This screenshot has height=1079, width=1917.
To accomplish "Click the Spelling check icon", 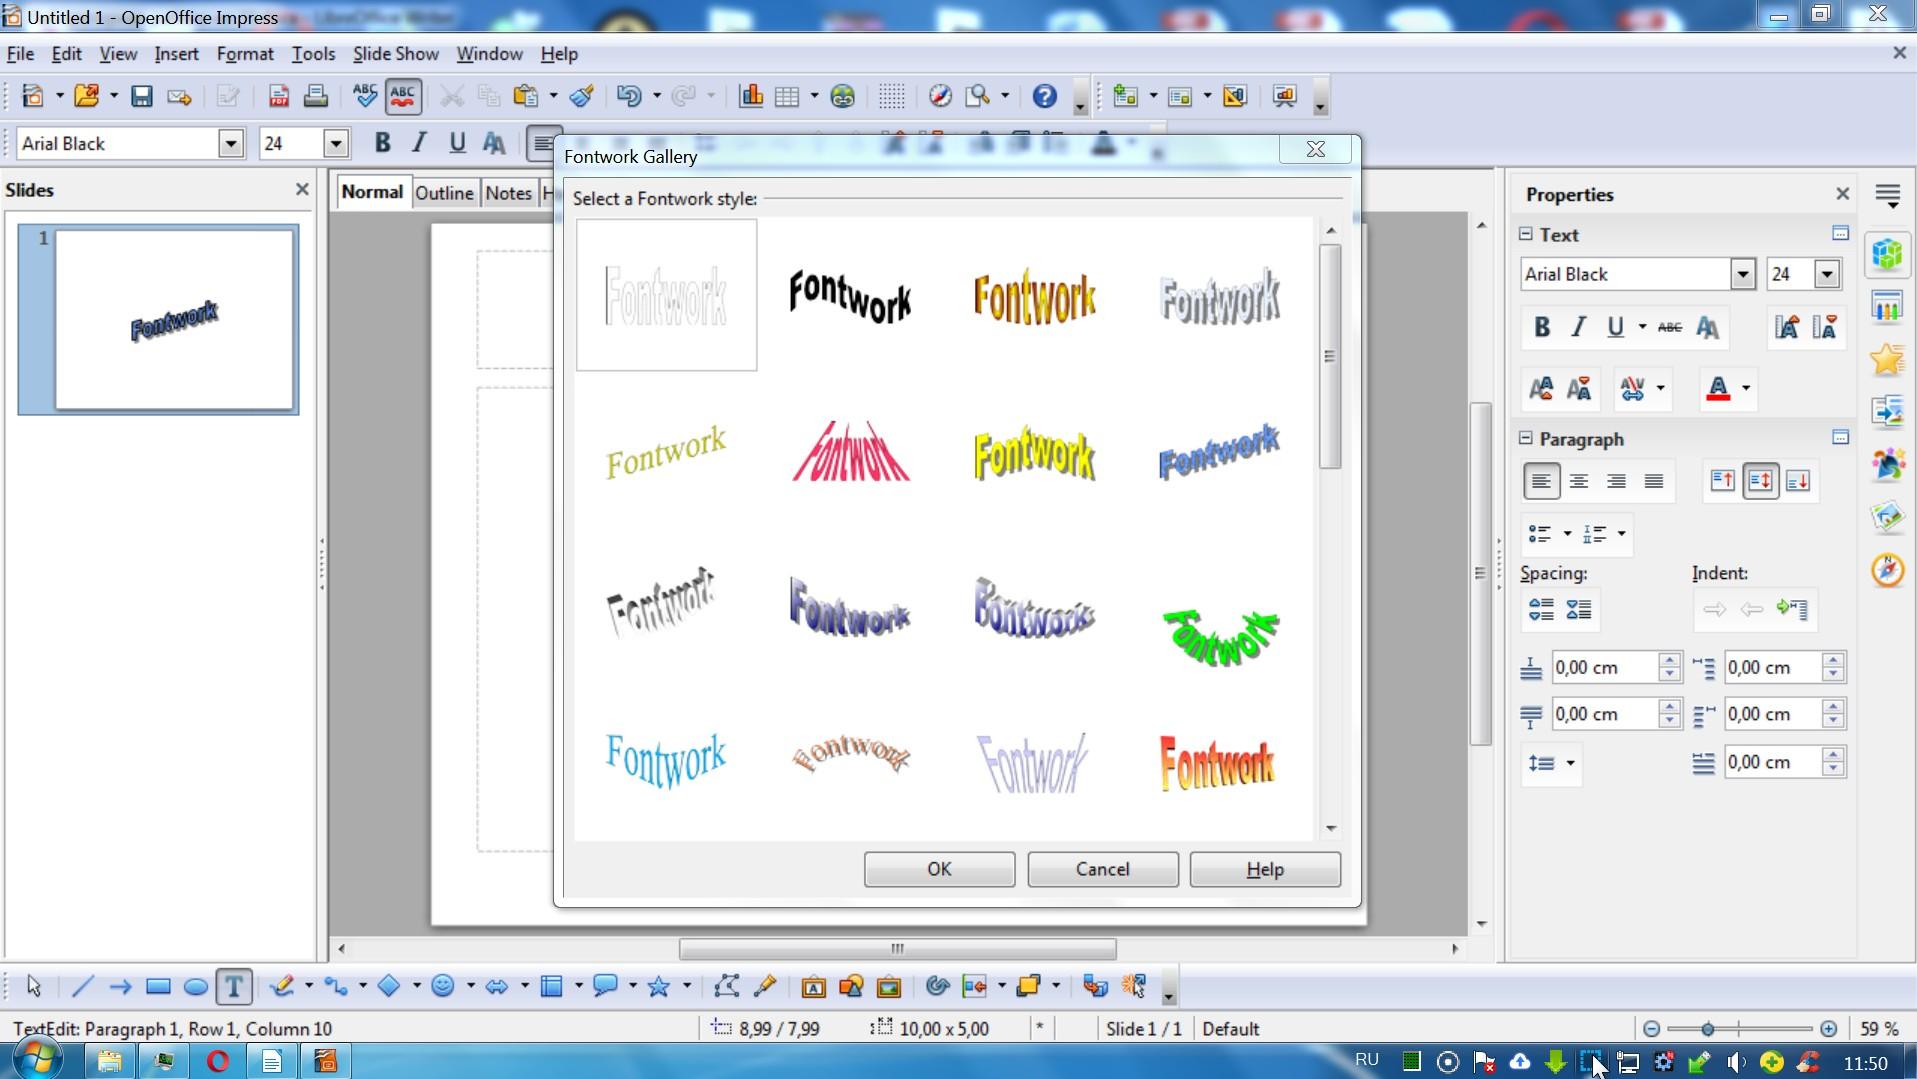I will 365,96.
